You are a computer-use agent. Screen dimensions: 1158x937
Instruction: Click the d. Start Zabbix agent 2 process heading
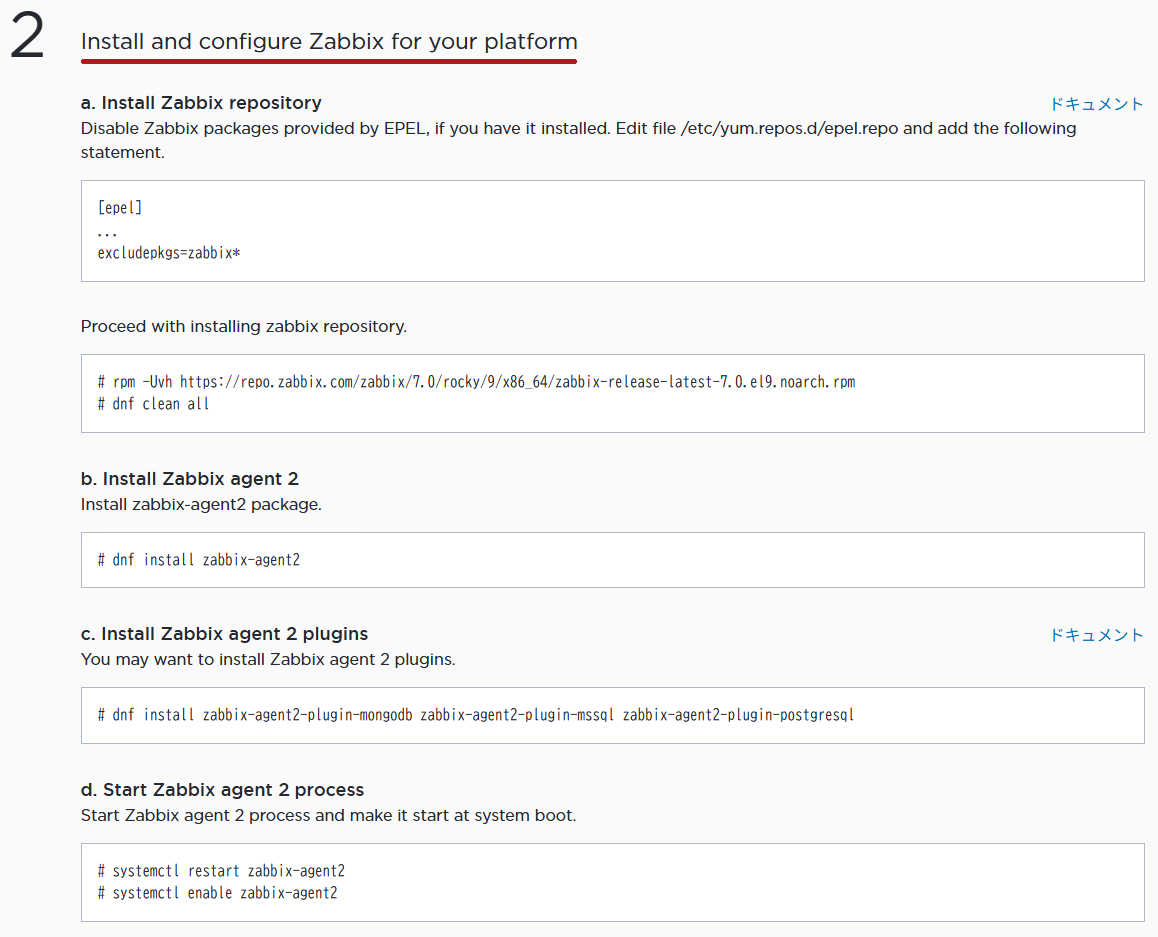click(x=222, y=789)
